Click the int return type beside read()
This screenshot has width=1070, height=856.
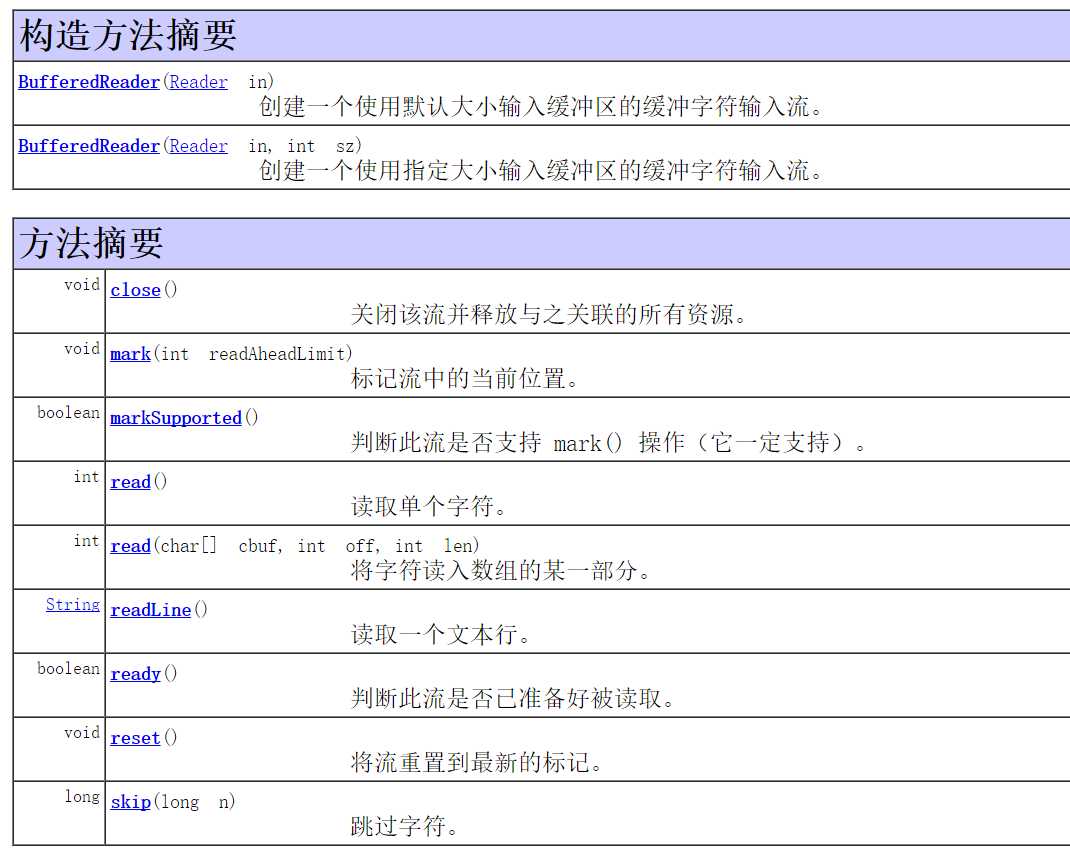(x=87, y=477)
